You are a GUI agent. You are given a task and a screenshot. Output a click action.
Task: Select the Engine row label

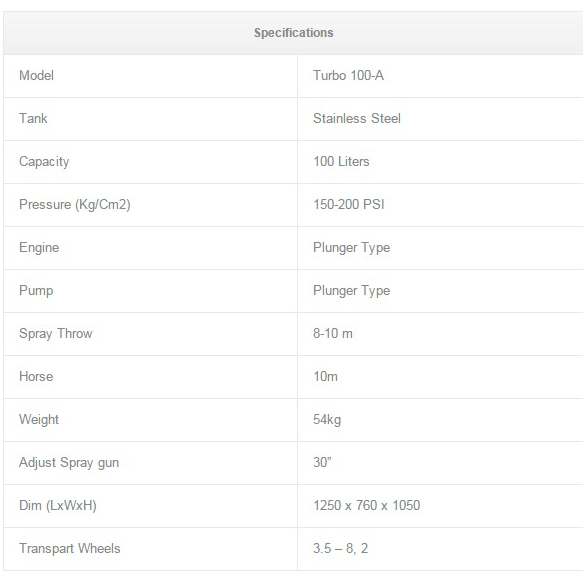39,248
